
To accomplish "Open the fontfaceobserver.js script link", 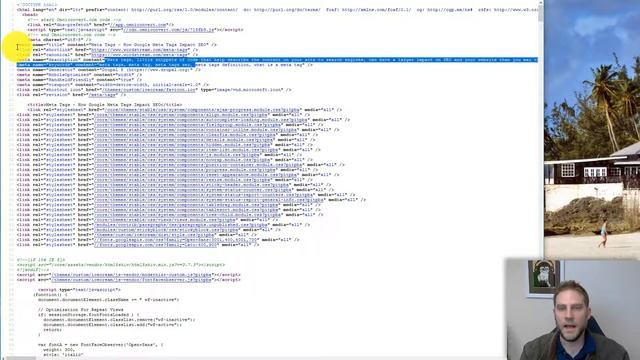I will pyautogui.click(x=131, y=280).
